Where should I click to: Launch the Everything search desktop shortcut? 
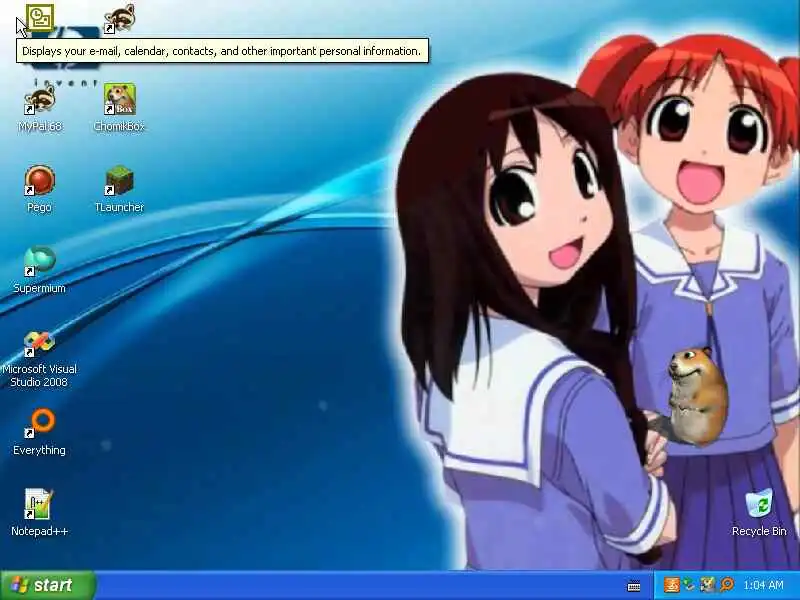(39, 432)
